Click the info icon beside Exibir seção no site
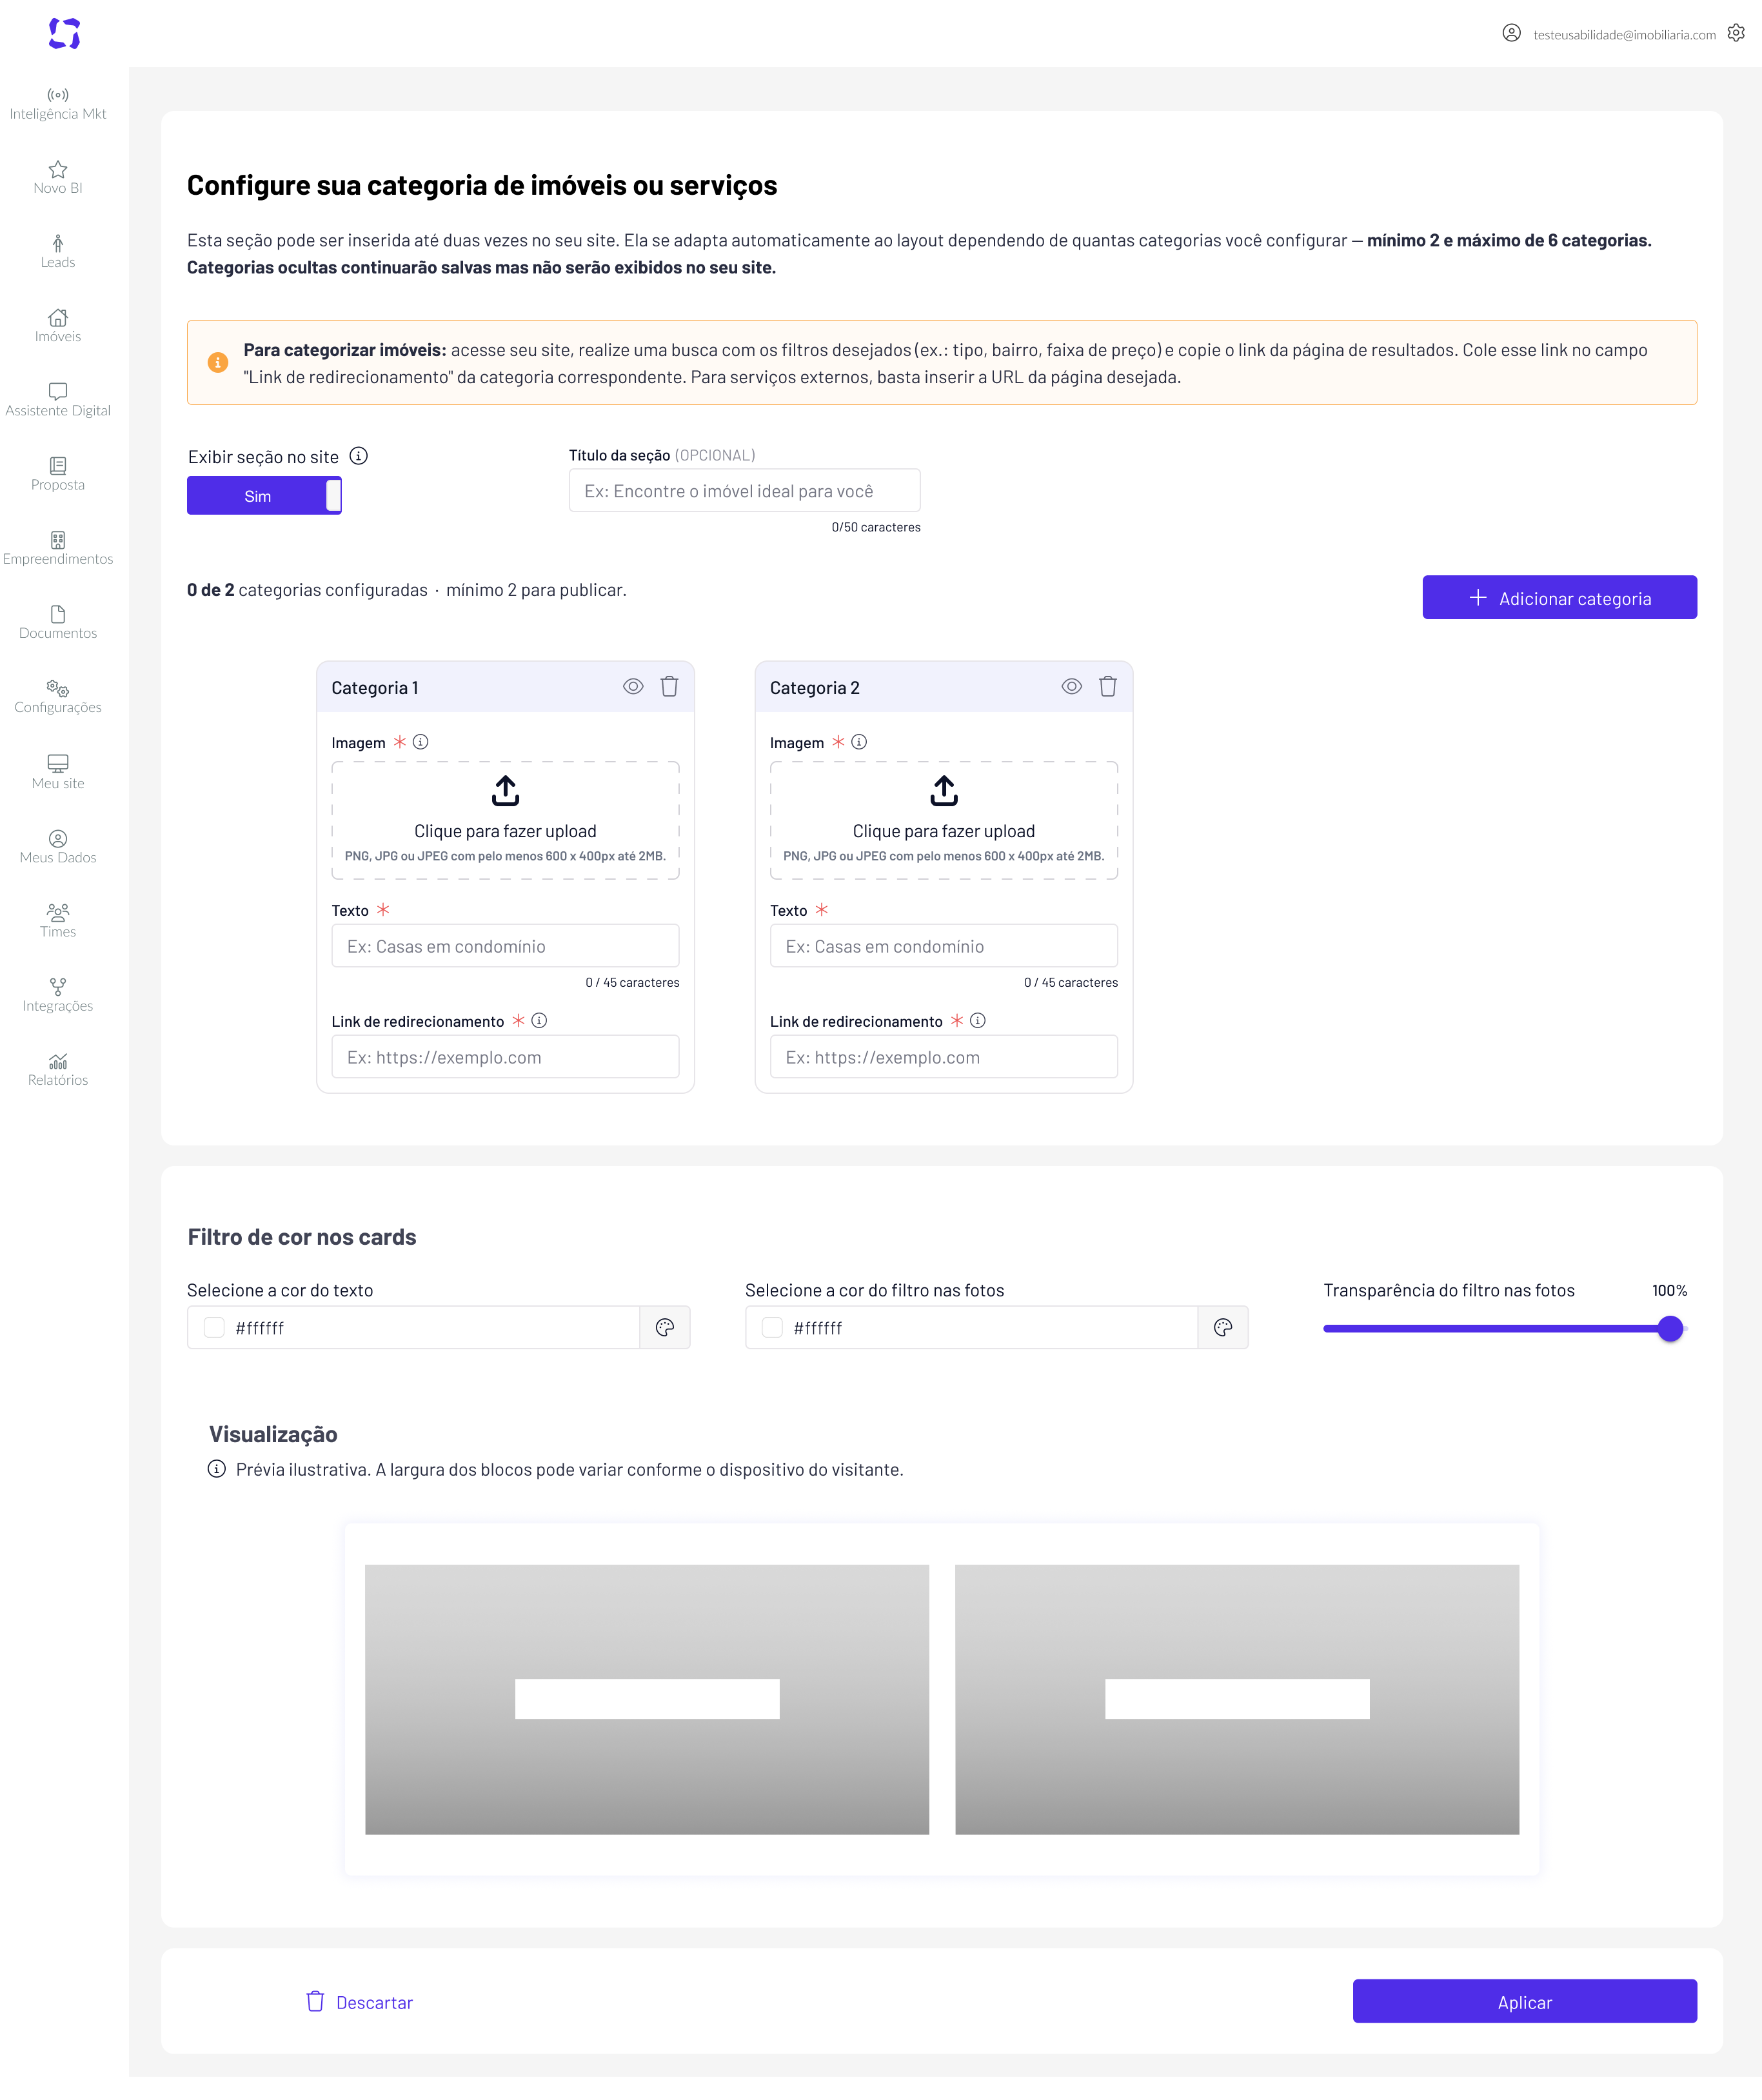 358,456
